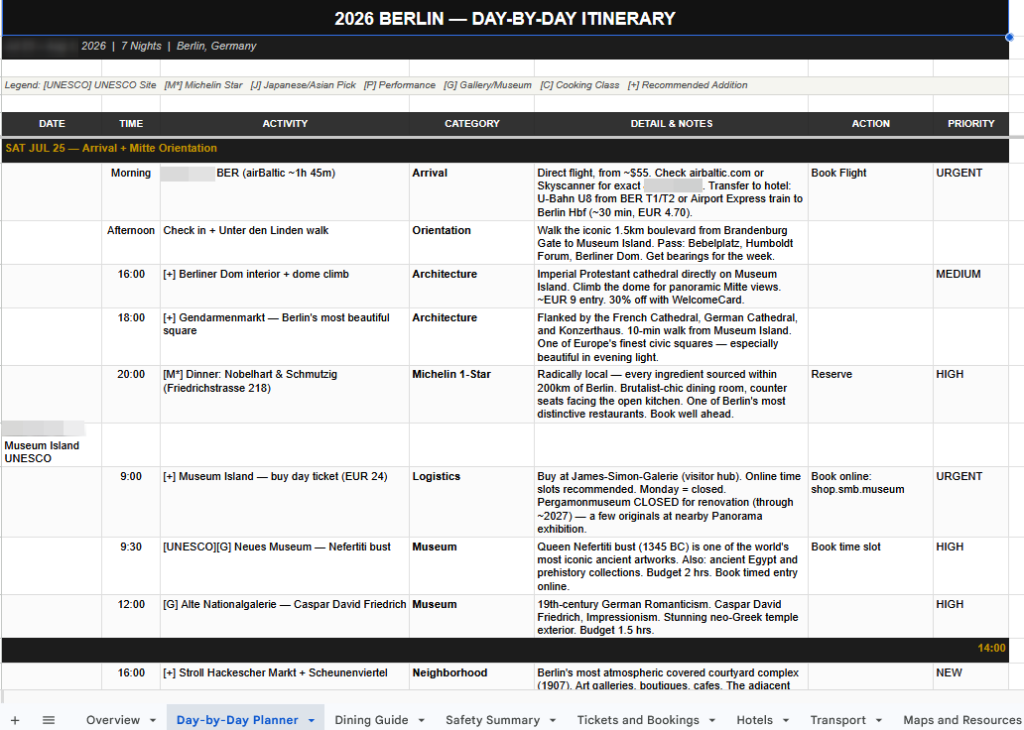Image resolution: width=1024 pixels, height=730 pixels.
Task: Select the 'Book Flight' action cell
Action: pyautogui.click(x=871, y=192)
